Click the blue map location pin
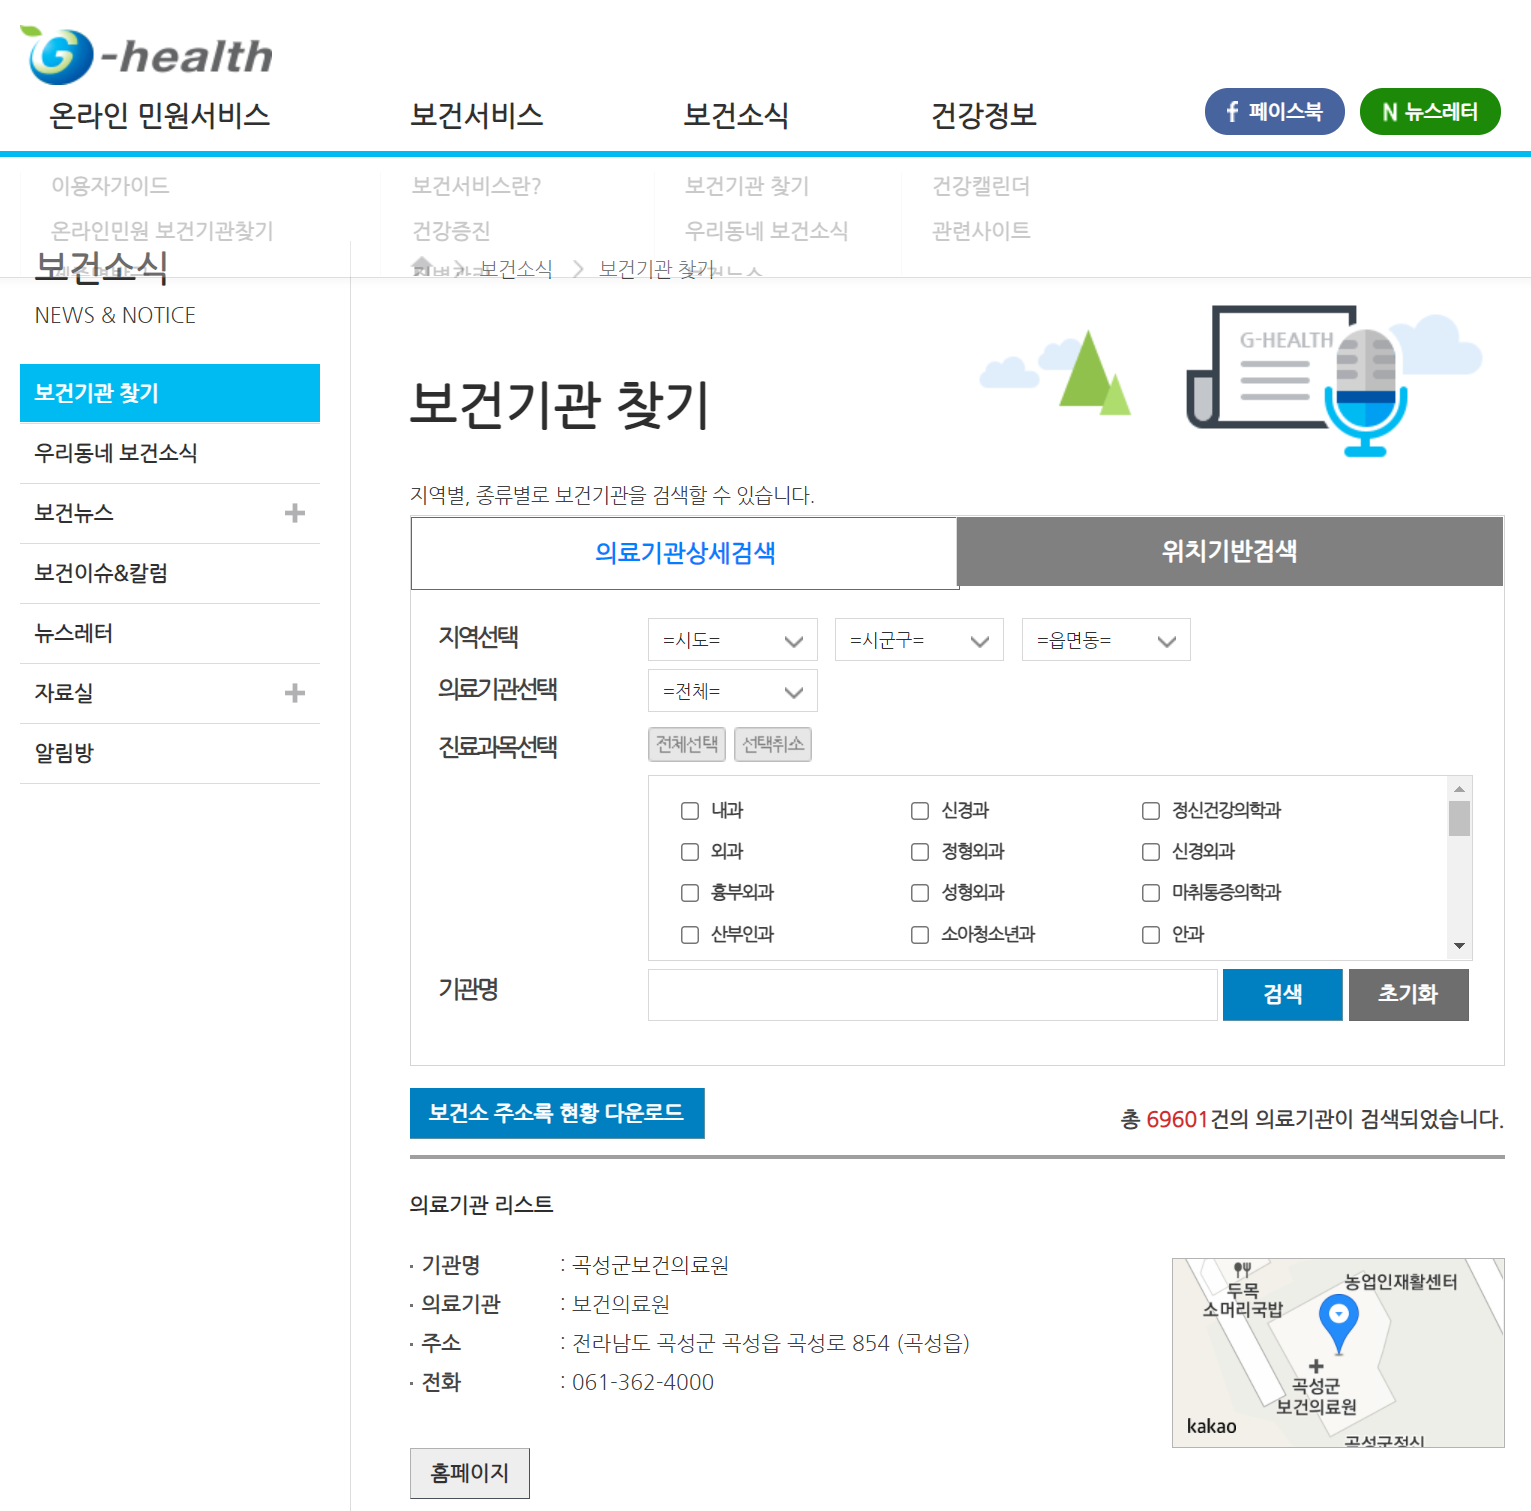Screen dimensions: 1531x1511 coord(1338,1319)
